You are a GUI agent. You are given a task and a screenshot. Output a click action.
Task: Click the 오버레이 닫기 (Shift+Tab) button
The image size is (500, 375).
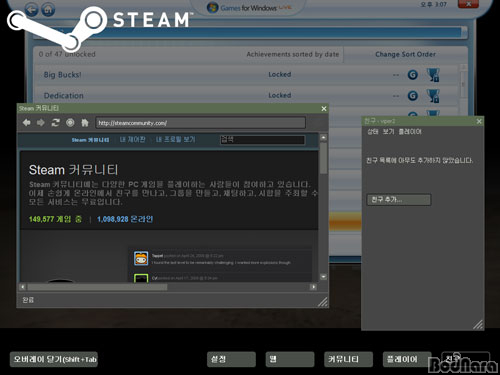[54, 359]
